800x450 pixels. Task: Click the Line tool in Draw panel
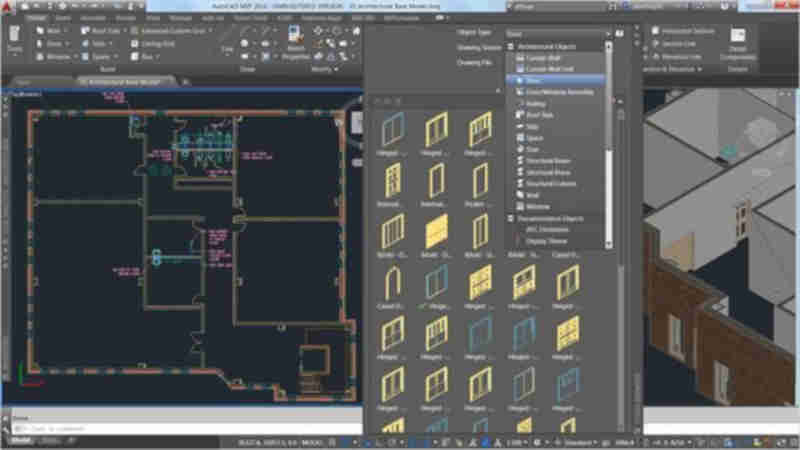pyautogui.click(x=227, y=41)
